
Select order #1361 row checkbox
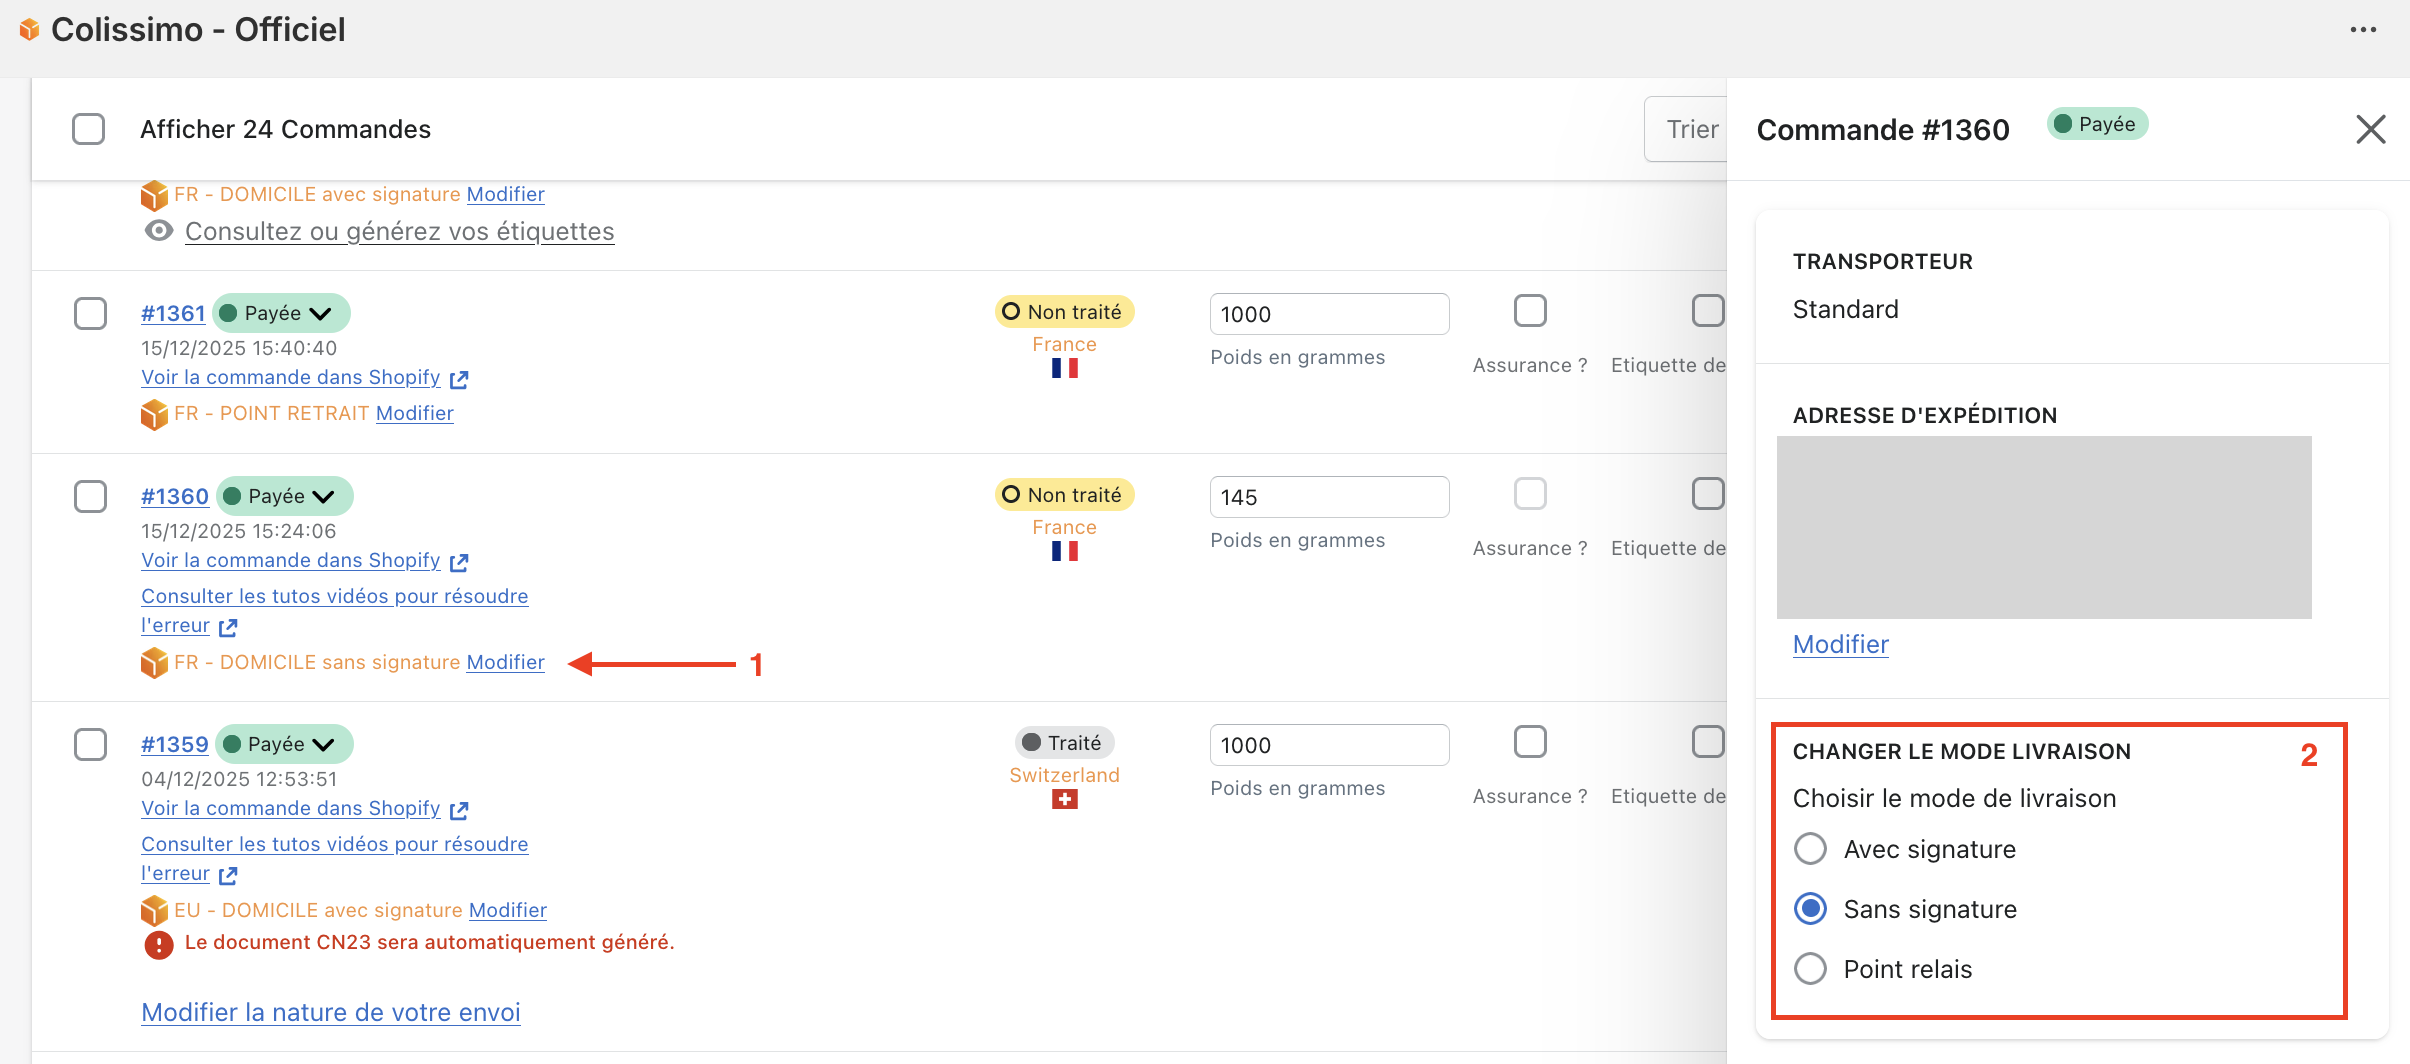tap(91, 313)
